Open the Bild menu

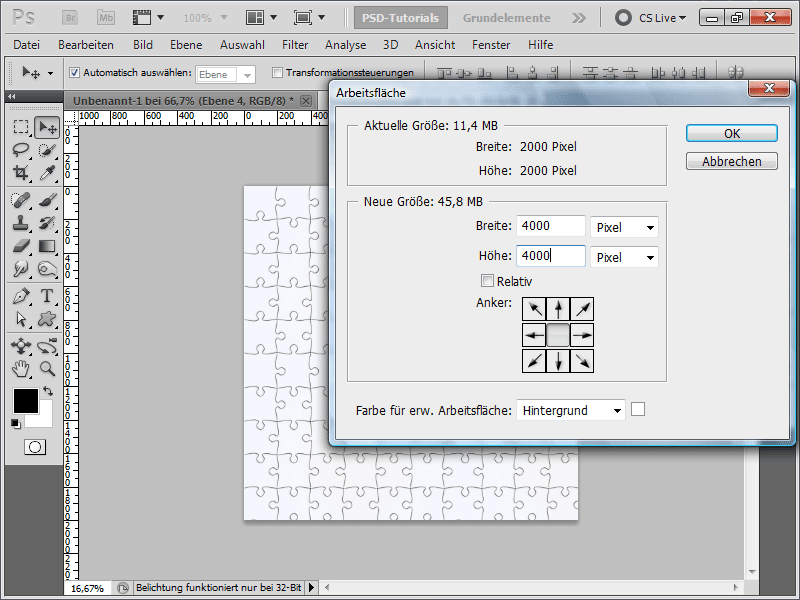pyautogui.click(x=143, y=45)
